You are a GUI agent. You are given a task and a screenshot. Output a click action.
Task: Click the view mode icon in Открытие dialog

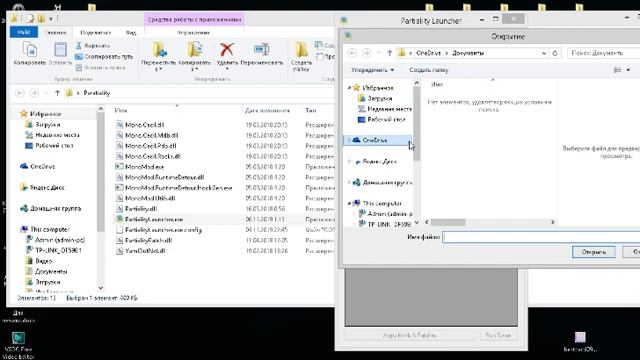click(618, 70)
